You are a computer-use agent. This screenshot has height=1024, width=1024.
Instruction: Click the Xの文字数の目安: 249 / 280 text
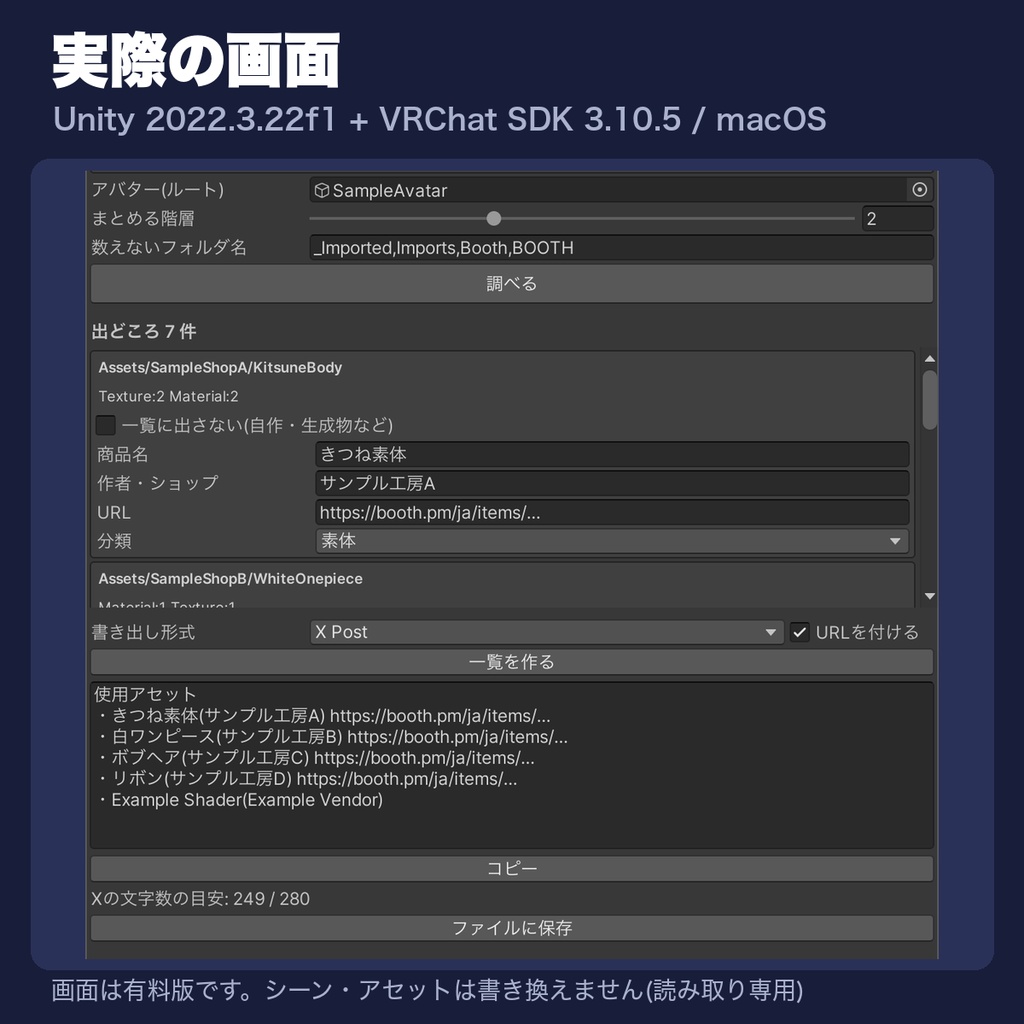click(x=200, y=899)
